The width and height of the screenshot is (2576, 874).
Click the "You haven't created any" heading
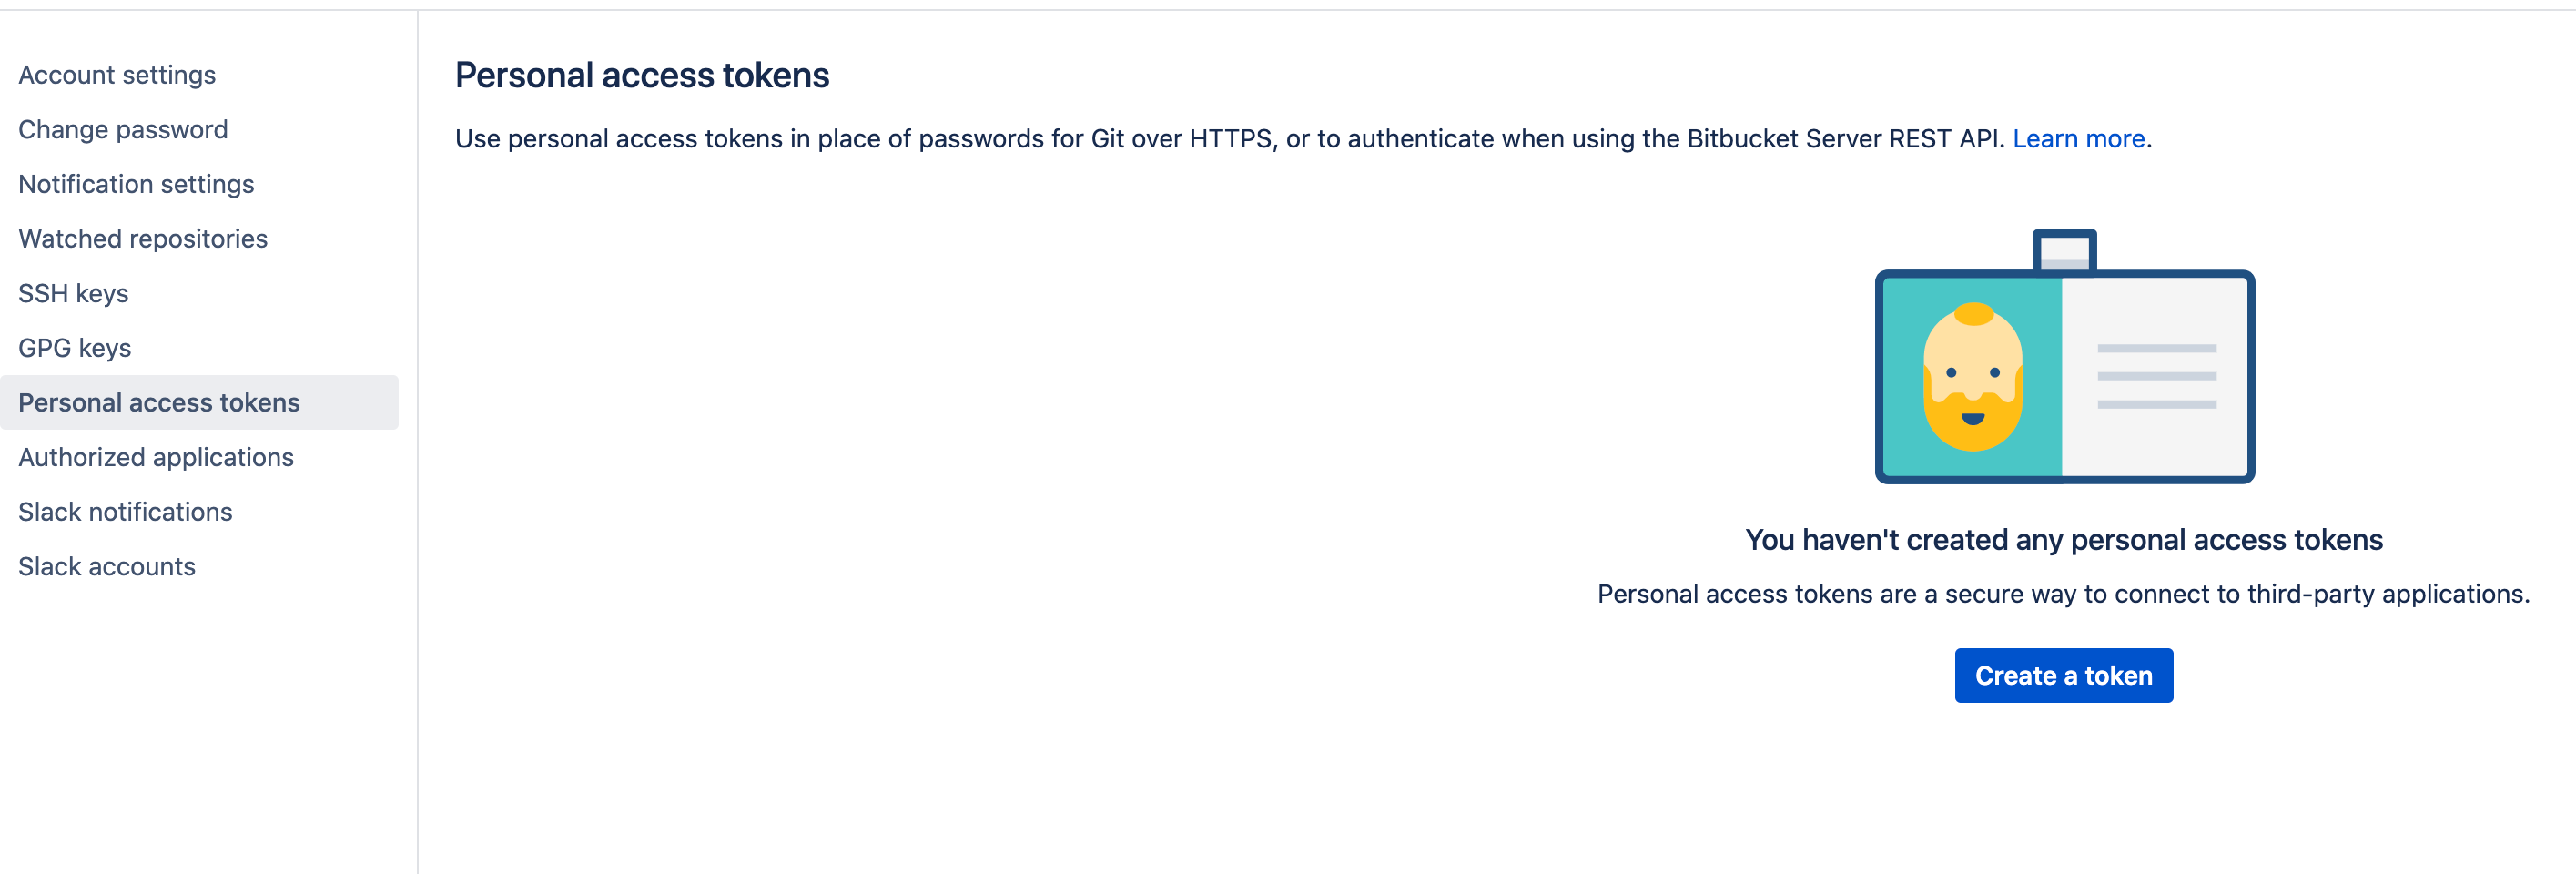(x=2063, y=540)
